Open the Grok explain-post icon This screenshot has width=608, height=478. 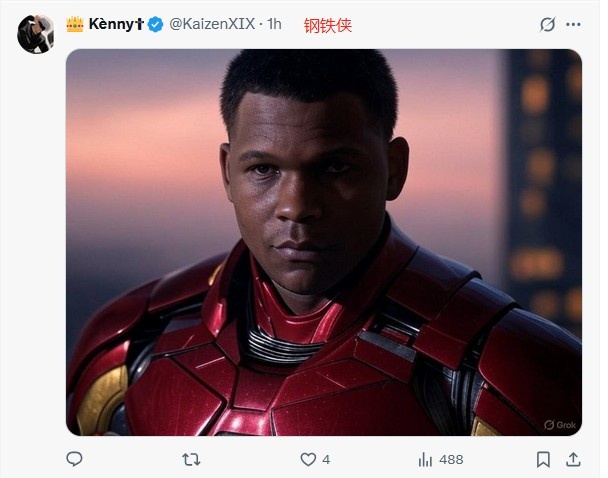tap(546, 25)
